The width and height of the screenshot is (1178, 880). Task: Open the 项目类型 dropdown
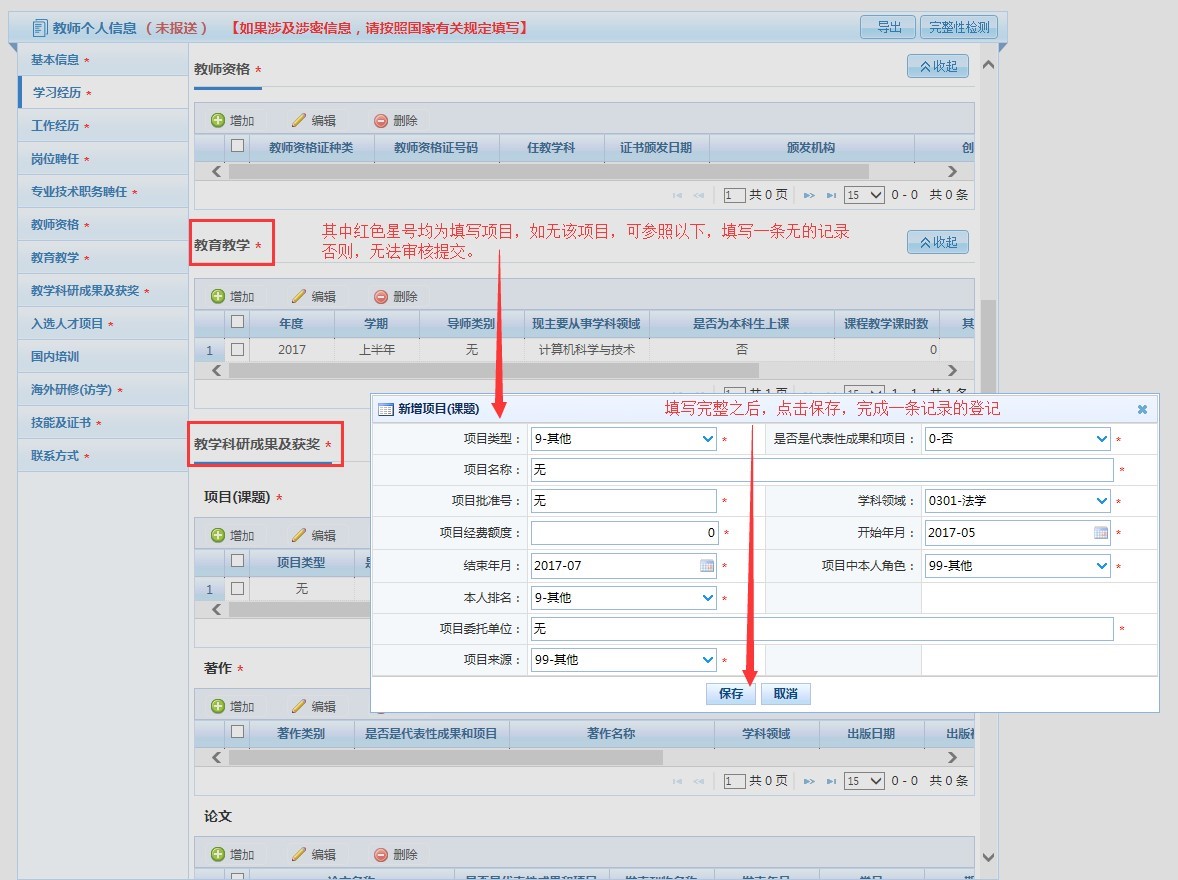click(707, 439)
